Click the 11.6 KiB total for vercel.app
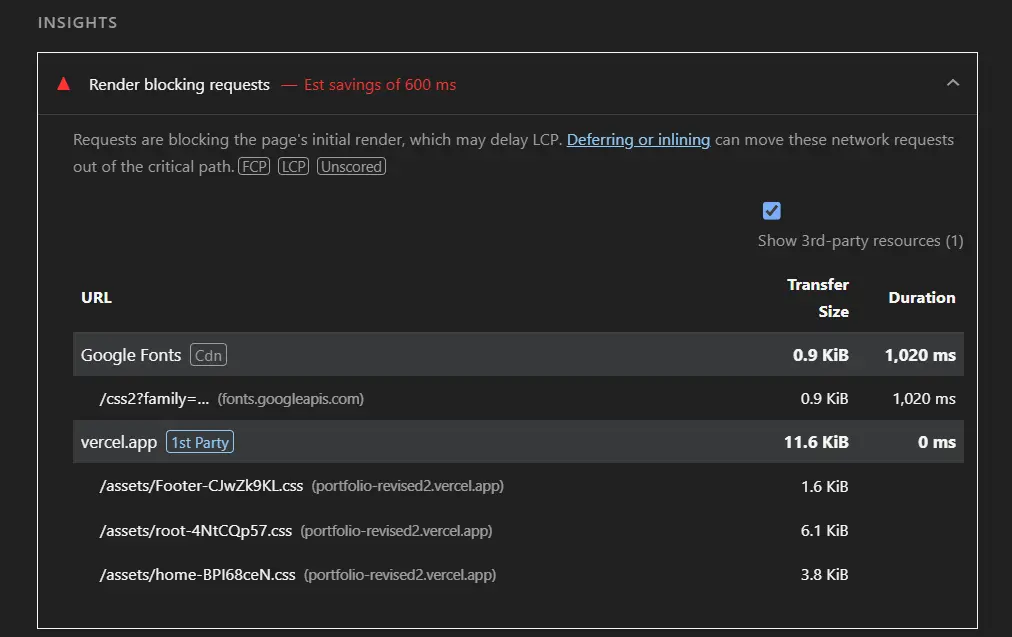Image resolution: width=1012 pixels, height=637 pixels. [x=816, y=442]
